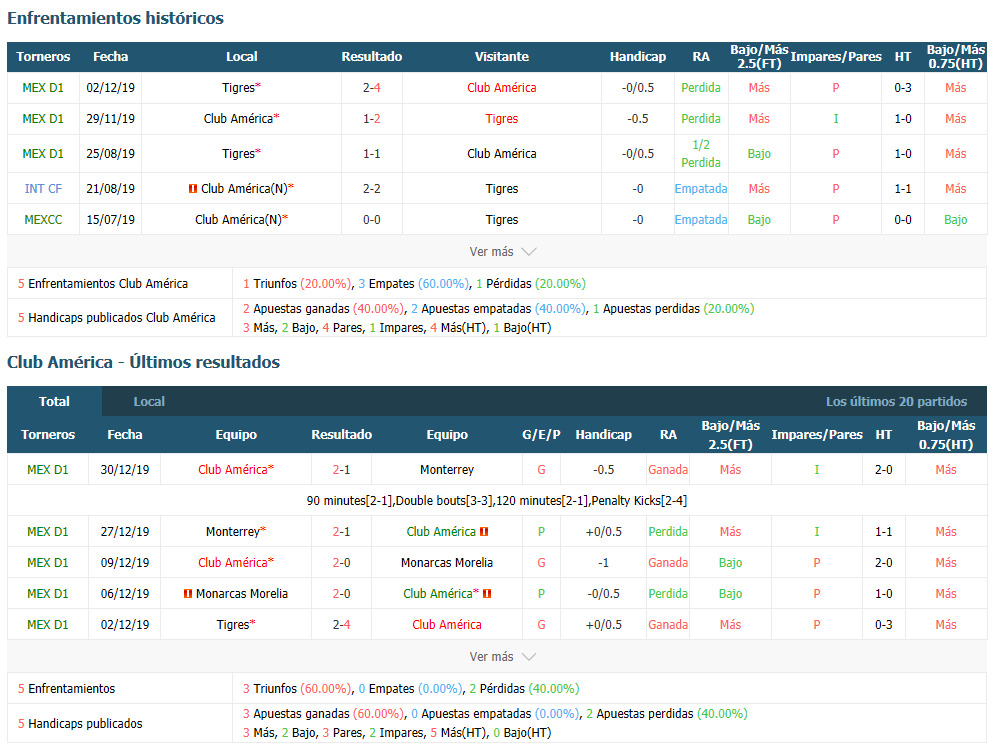Open MEXCC tournament link
This screenshot has height=746, width=999.
(43, 220)
